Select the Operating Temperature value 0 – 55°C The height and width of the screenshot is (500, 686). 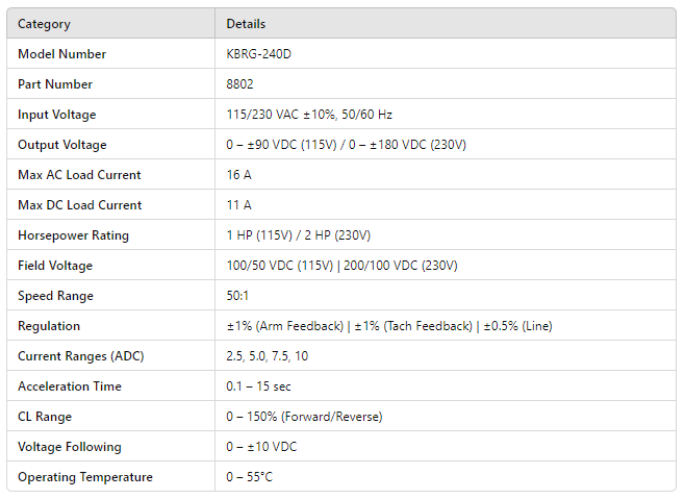(249, 477)
